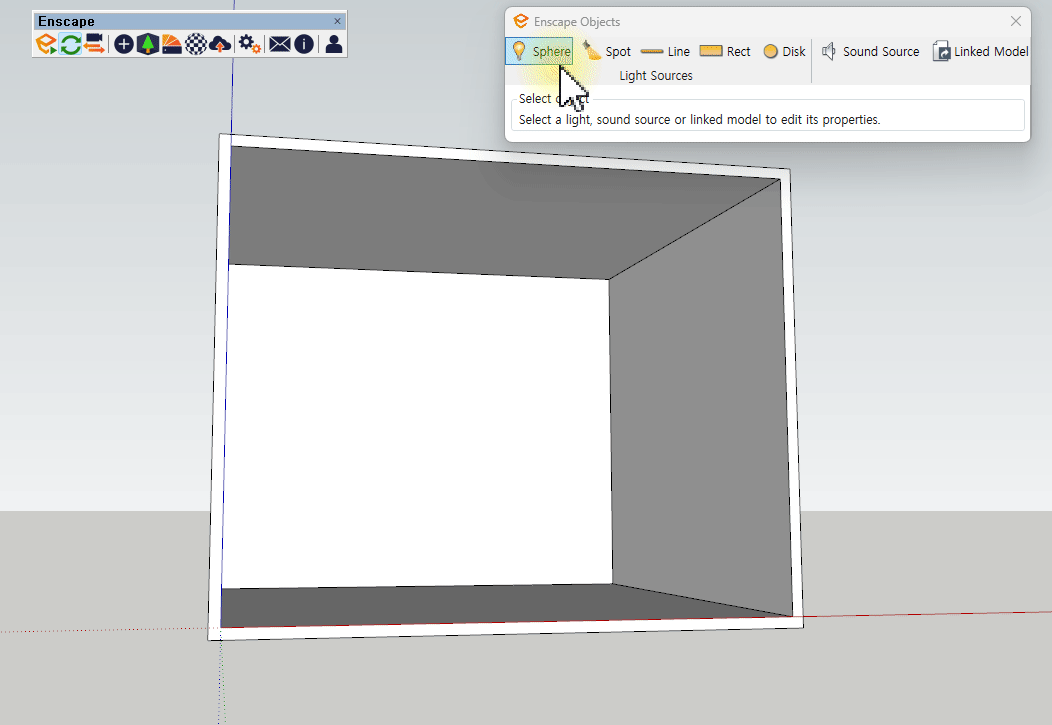The width and height of the screenshot is (1052, 725).
Task: Choose the Rect light source
Action: pyautogui.click(x=725, y=52)
